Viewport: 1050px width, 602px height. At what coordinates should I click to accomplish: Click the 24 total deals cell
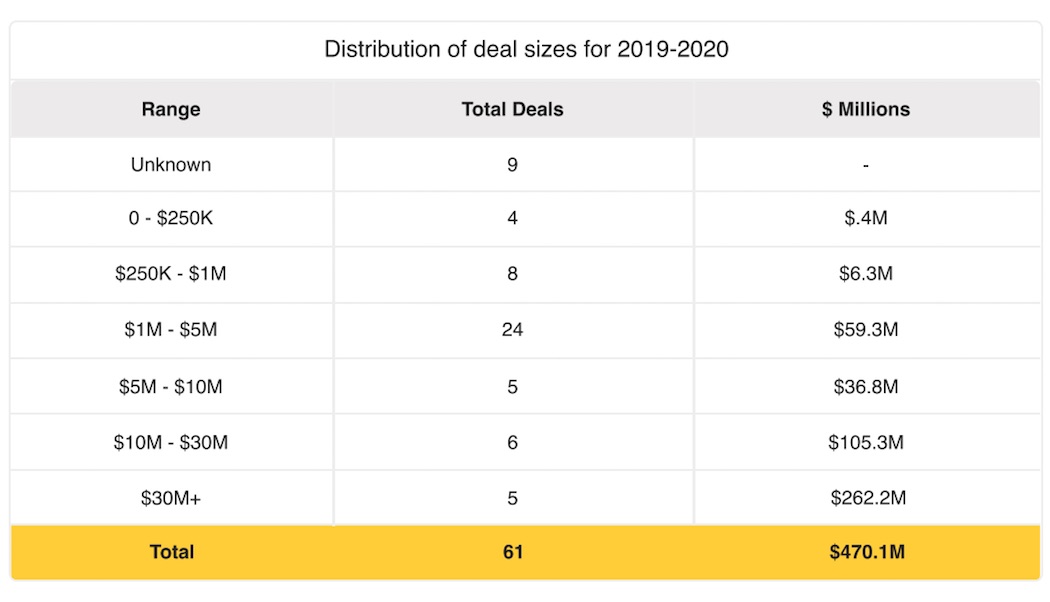[512, 329]
